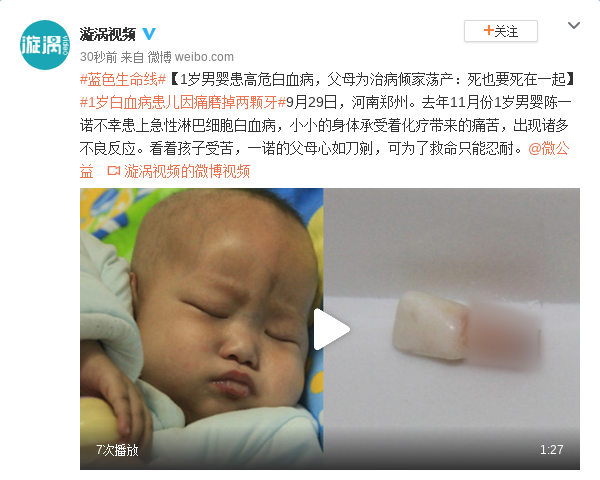Click the blurred tooth area in video
The height and width of the screenshot is (480, 600).
point(503,337)
